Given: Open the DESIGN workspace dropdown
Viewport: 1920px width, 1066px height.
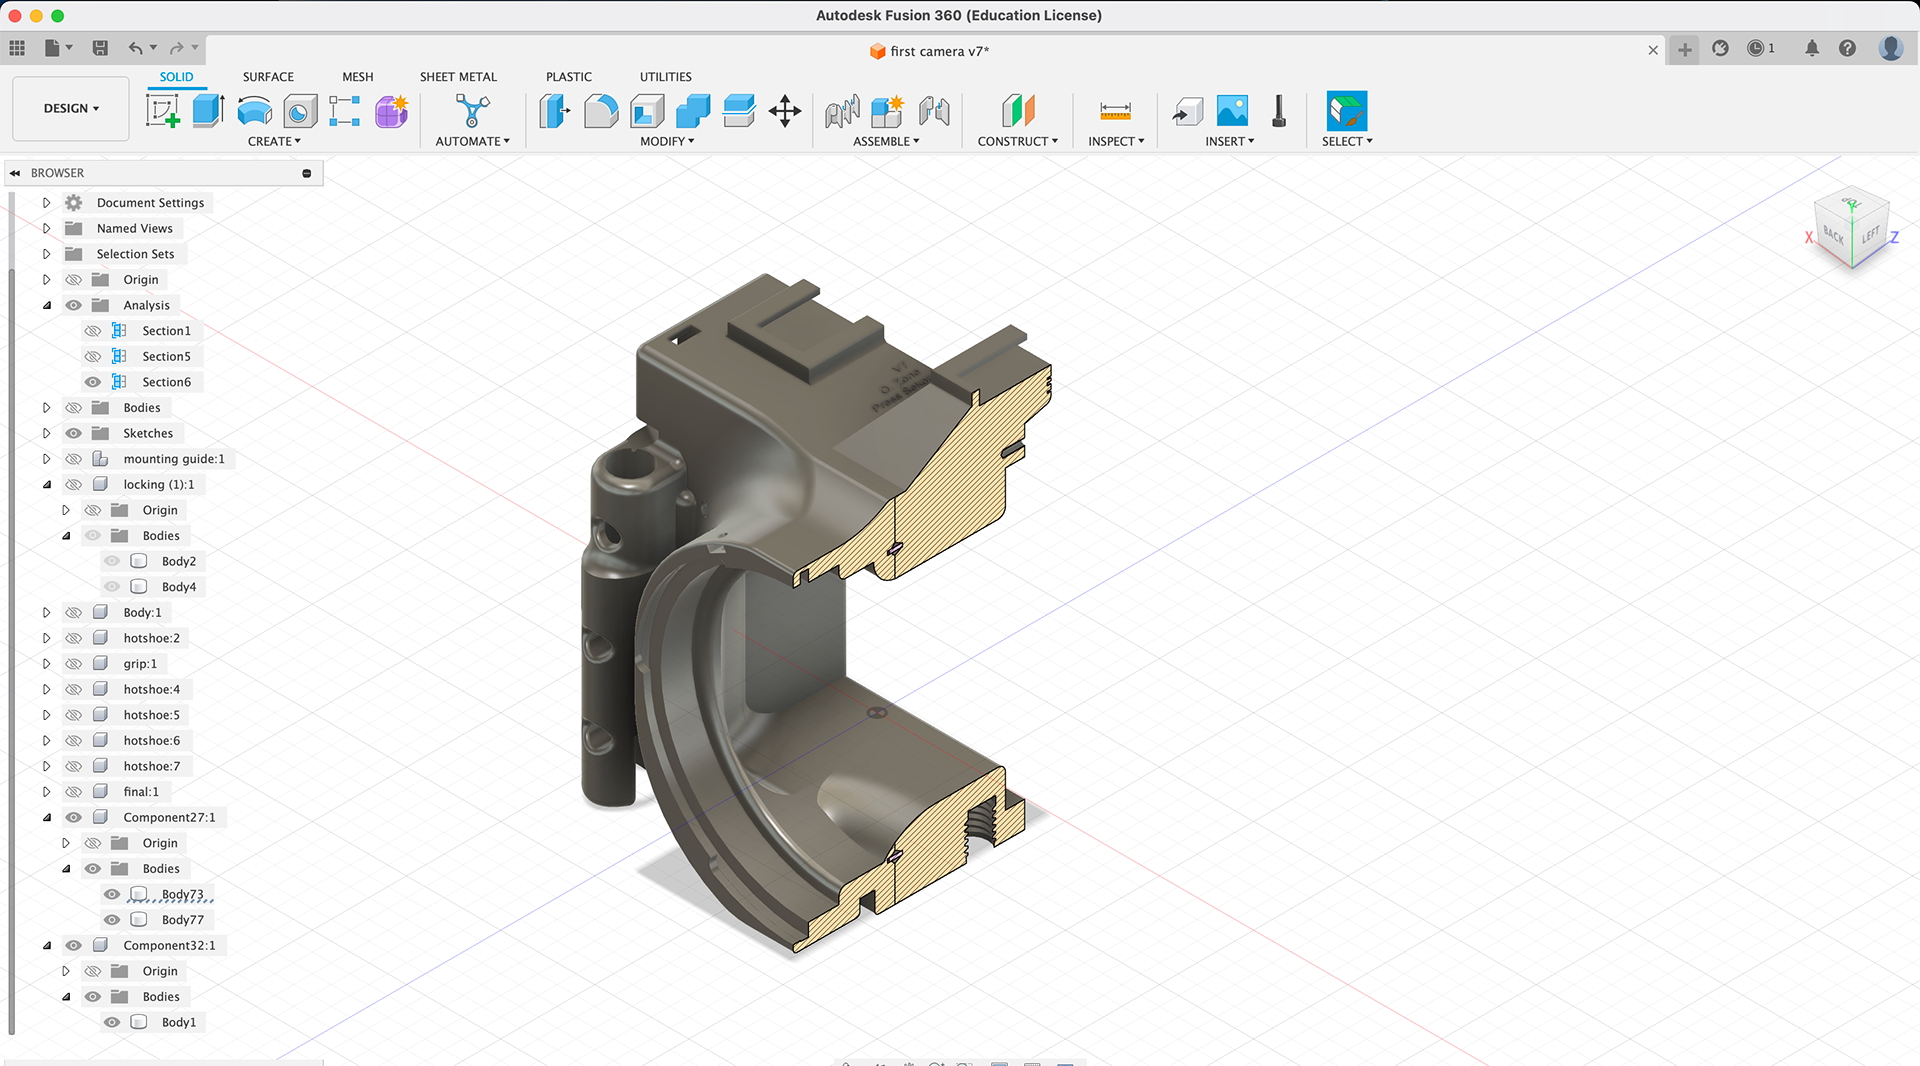Looking at the screenshot, I should click(x=71, y=108).
